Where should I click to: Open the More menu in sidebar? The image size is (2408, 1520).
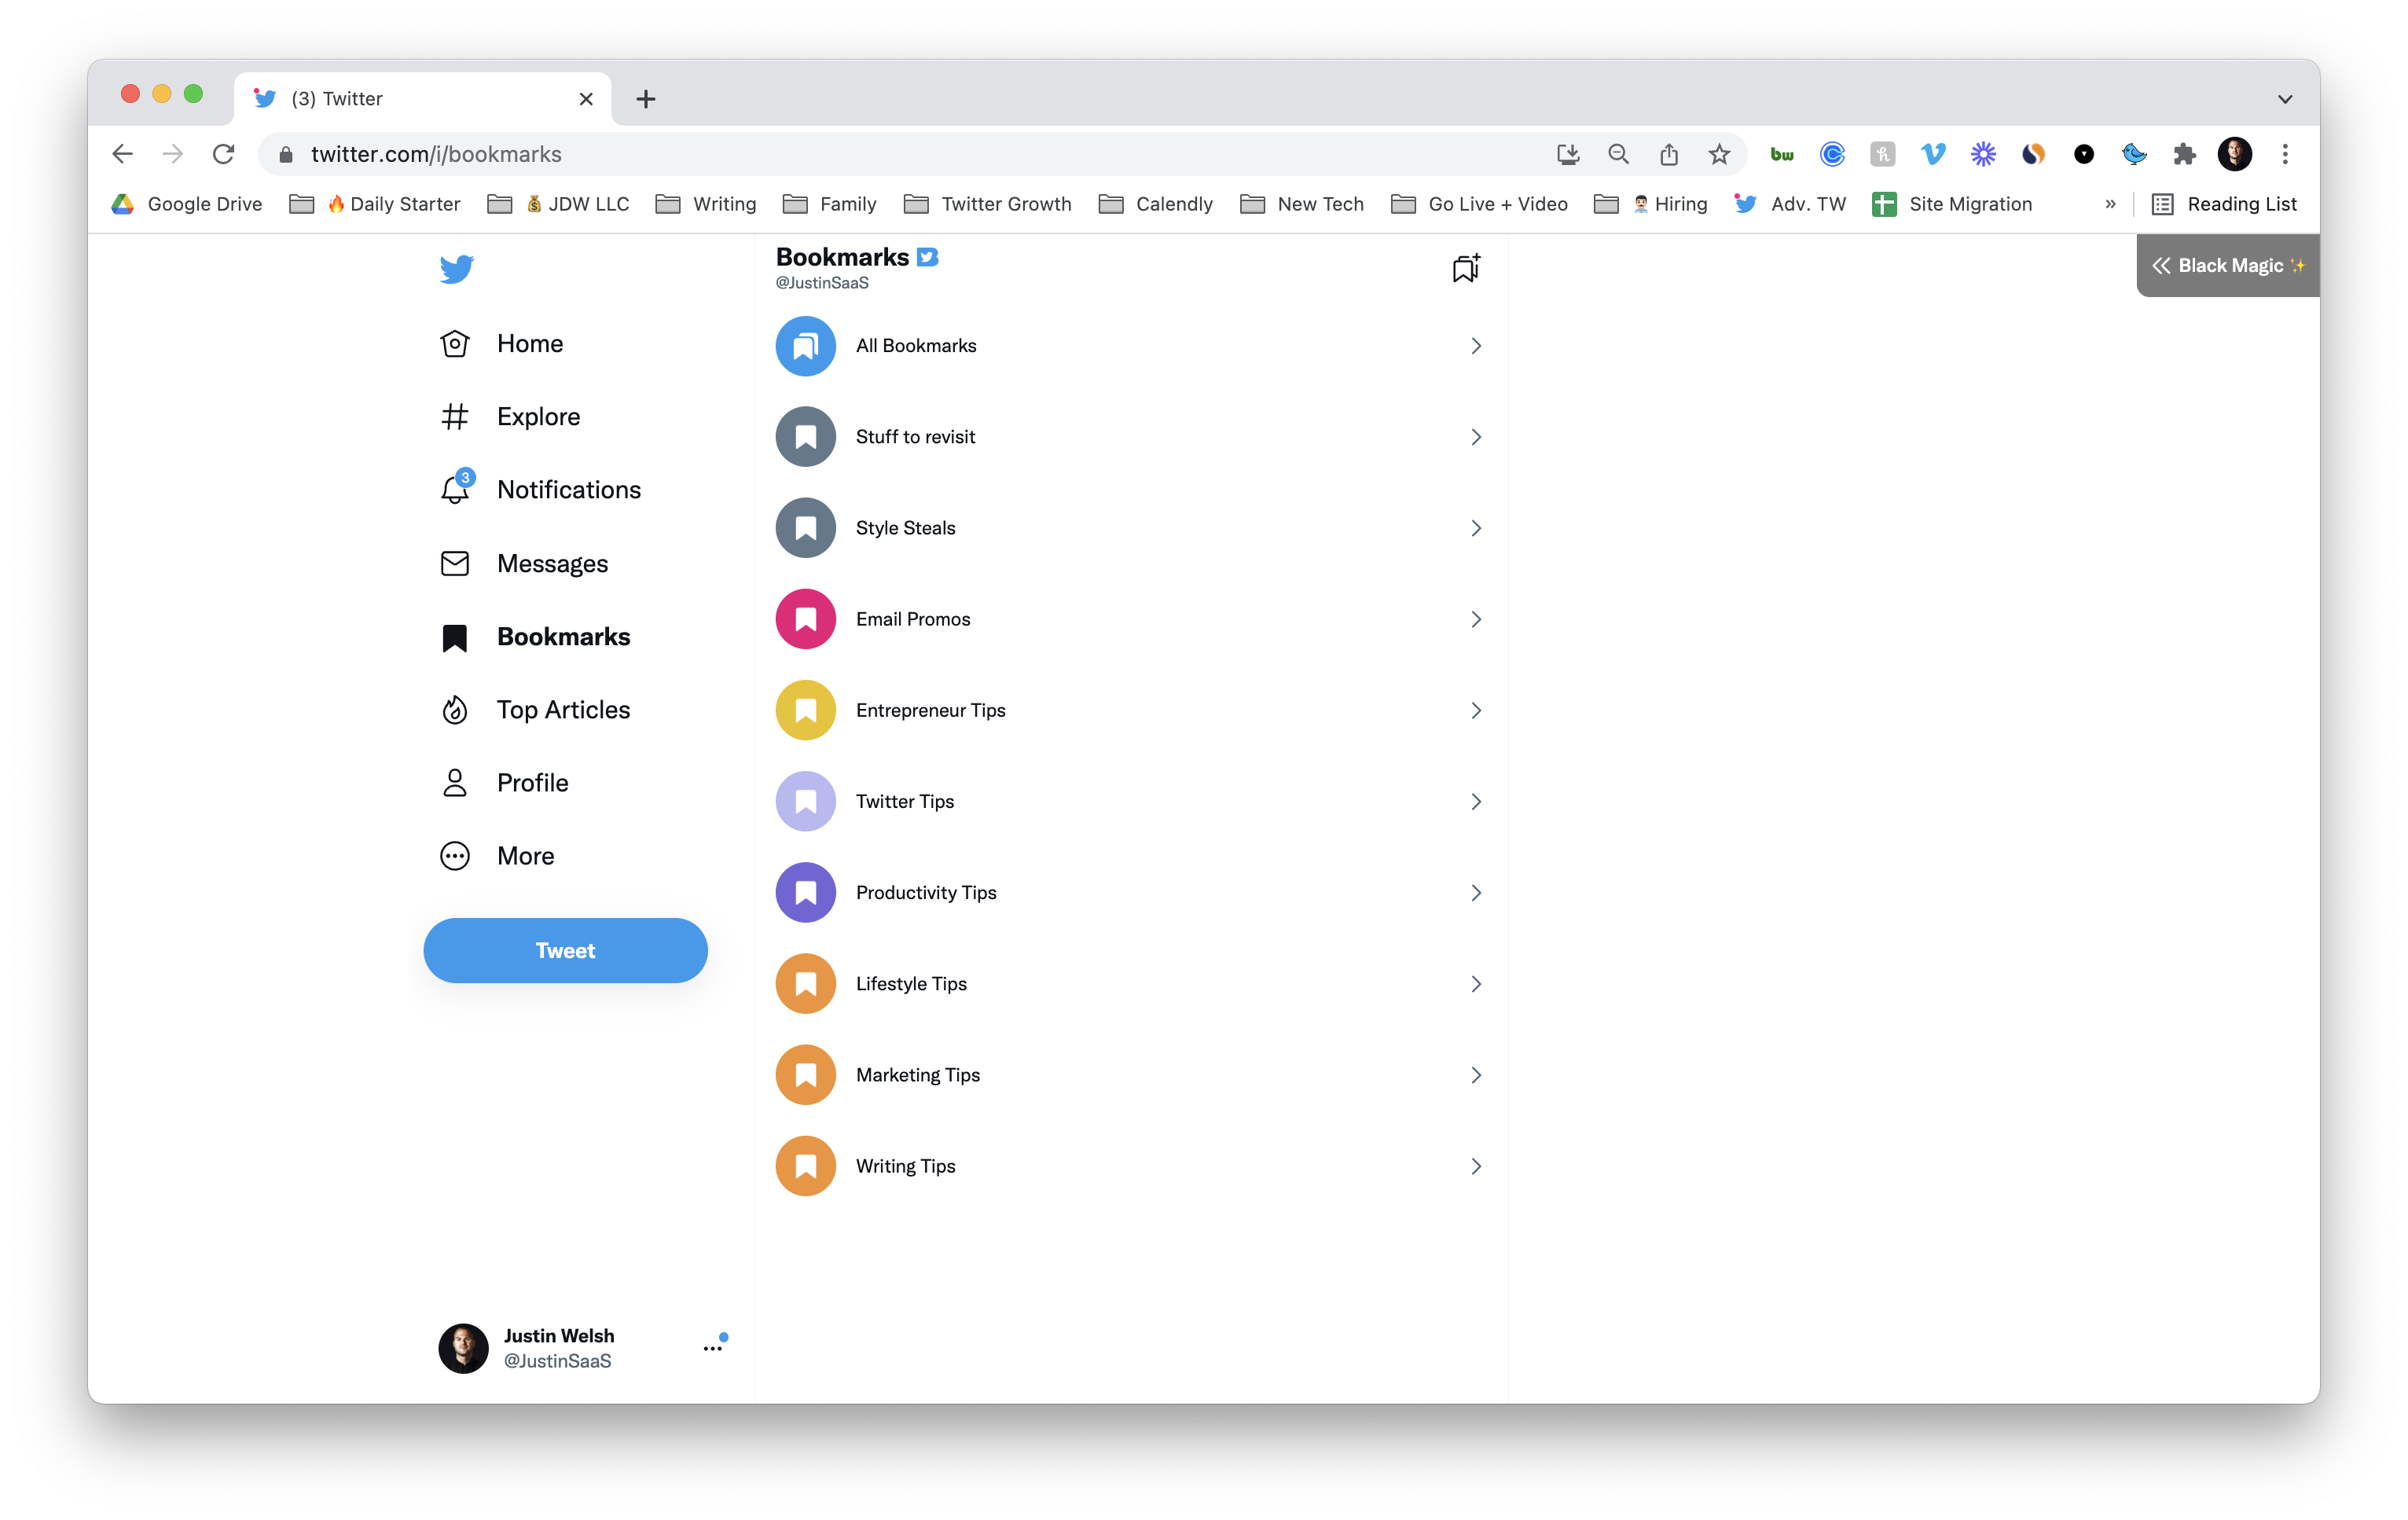[x=525, y=856]
